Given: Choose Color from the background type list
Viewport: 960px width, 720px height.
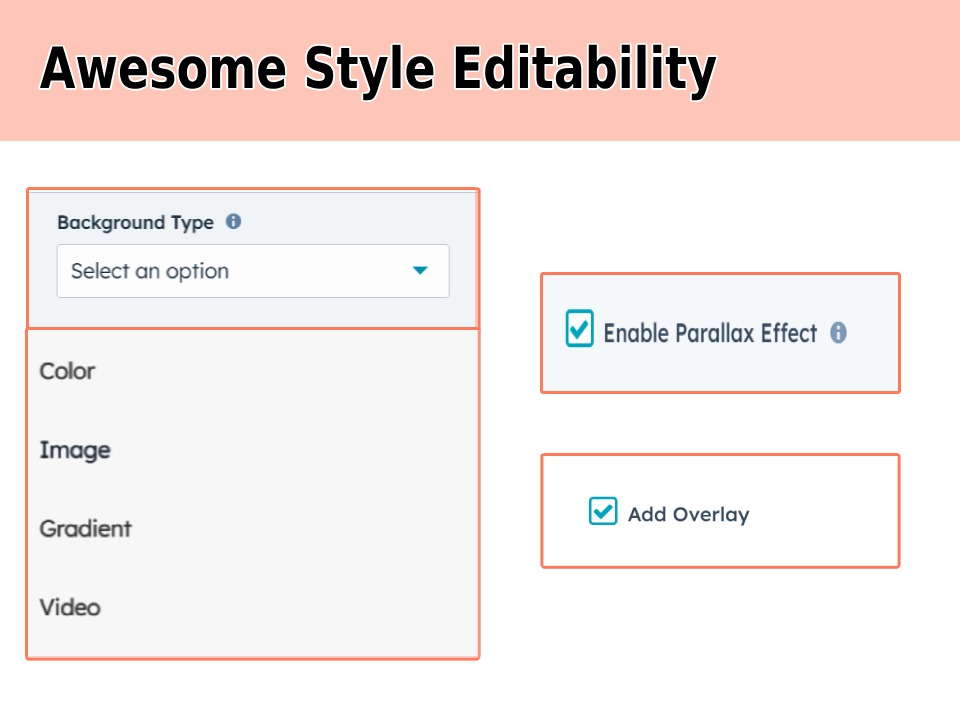Looking at the screenshot, I should point(67,371).
